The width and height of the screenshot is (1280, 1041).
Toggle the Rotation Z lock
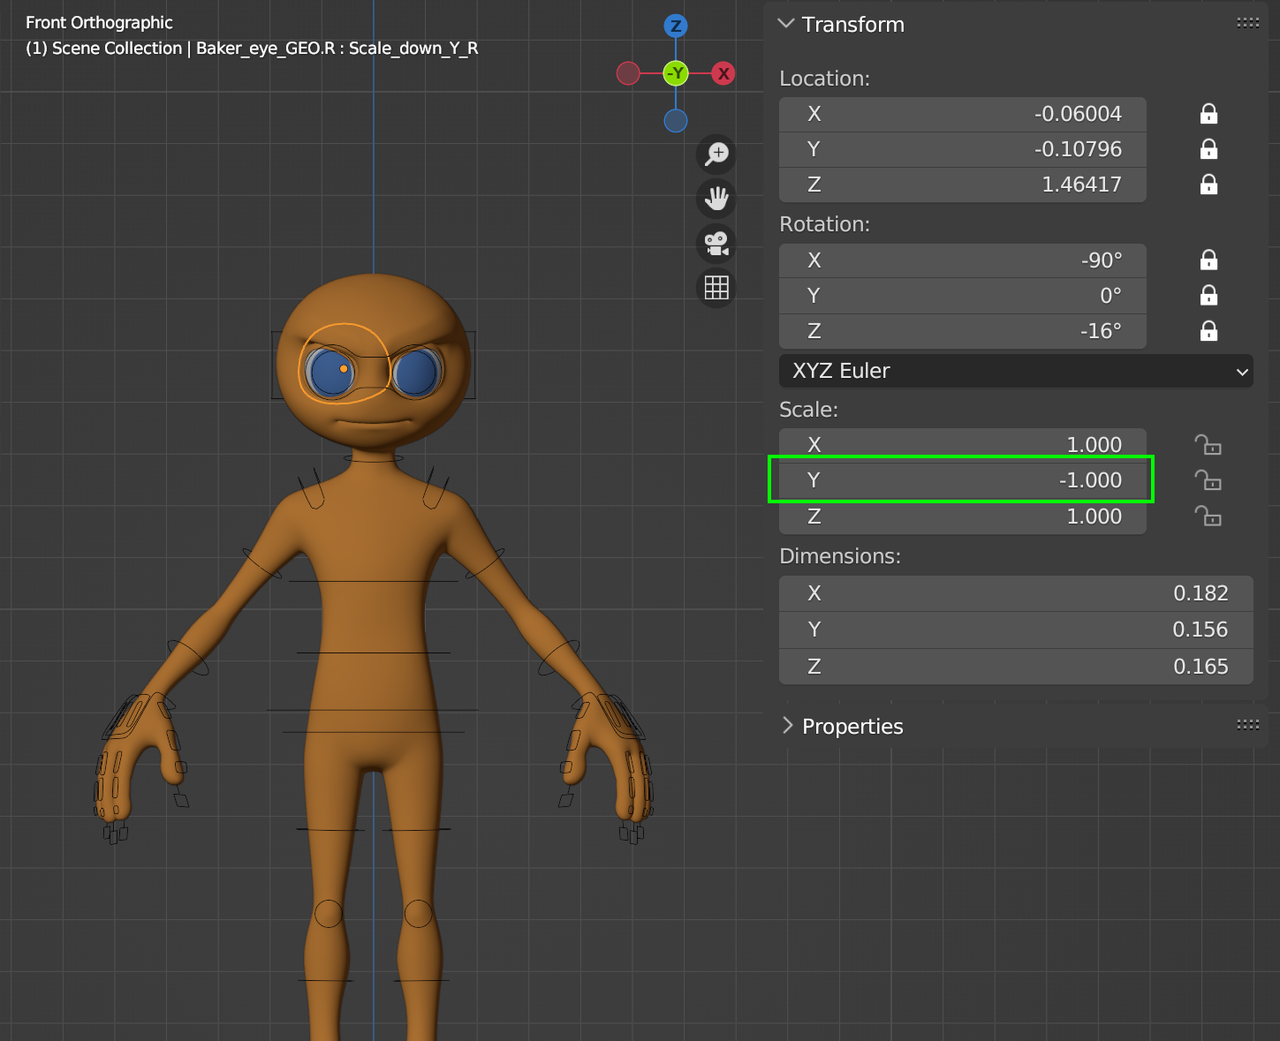(x=1208, y=331)
